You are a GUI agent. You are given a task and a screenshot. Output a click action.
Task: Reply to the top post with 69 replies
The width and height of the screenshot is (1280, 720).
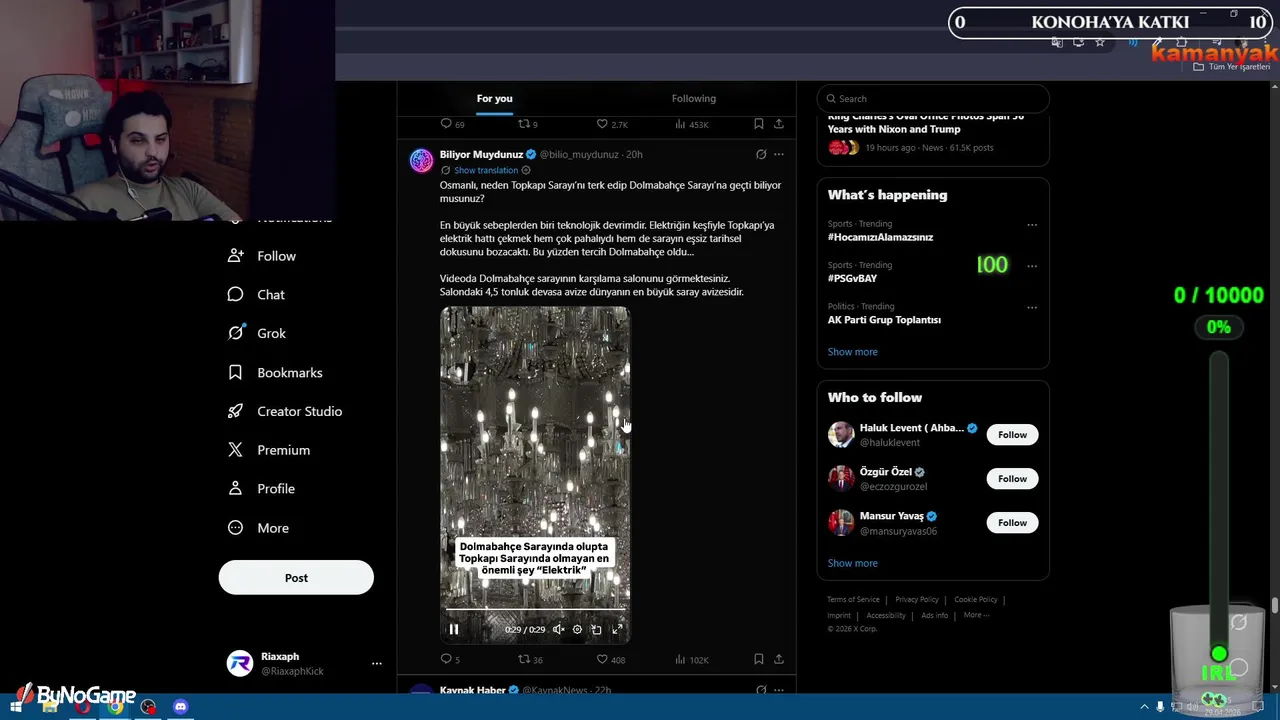[452, 124]
